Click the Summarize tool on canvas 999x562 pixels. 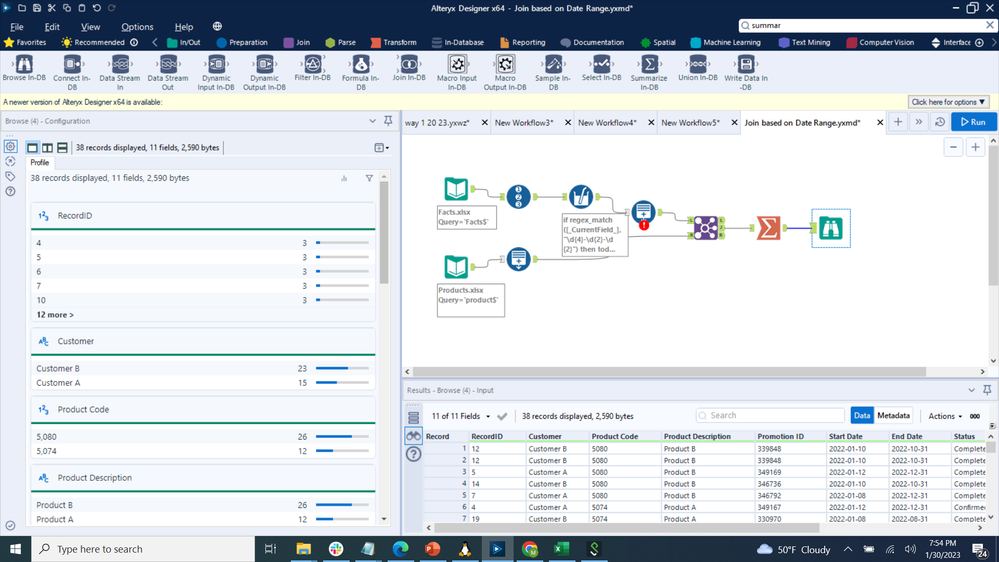tap(768, 227)
